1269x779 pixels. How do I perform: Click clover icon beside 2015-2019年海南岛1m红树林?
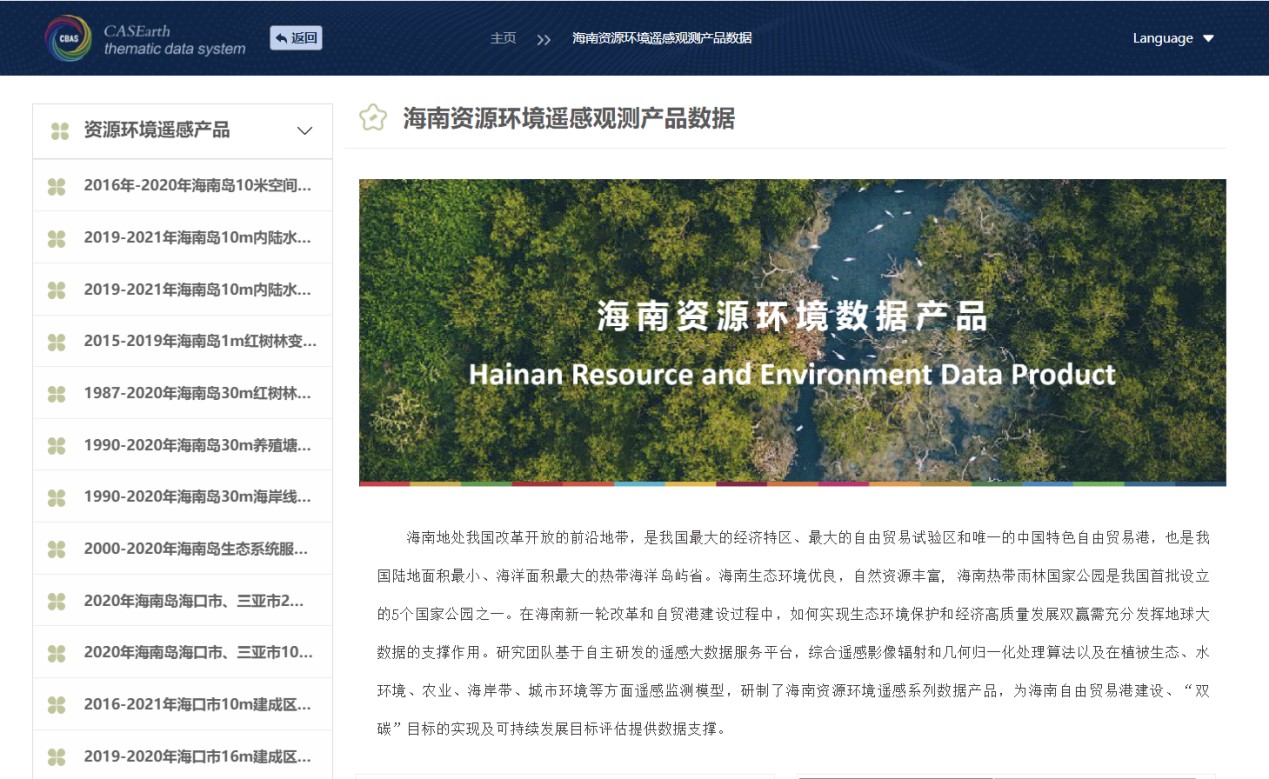[x=57, y=341]
